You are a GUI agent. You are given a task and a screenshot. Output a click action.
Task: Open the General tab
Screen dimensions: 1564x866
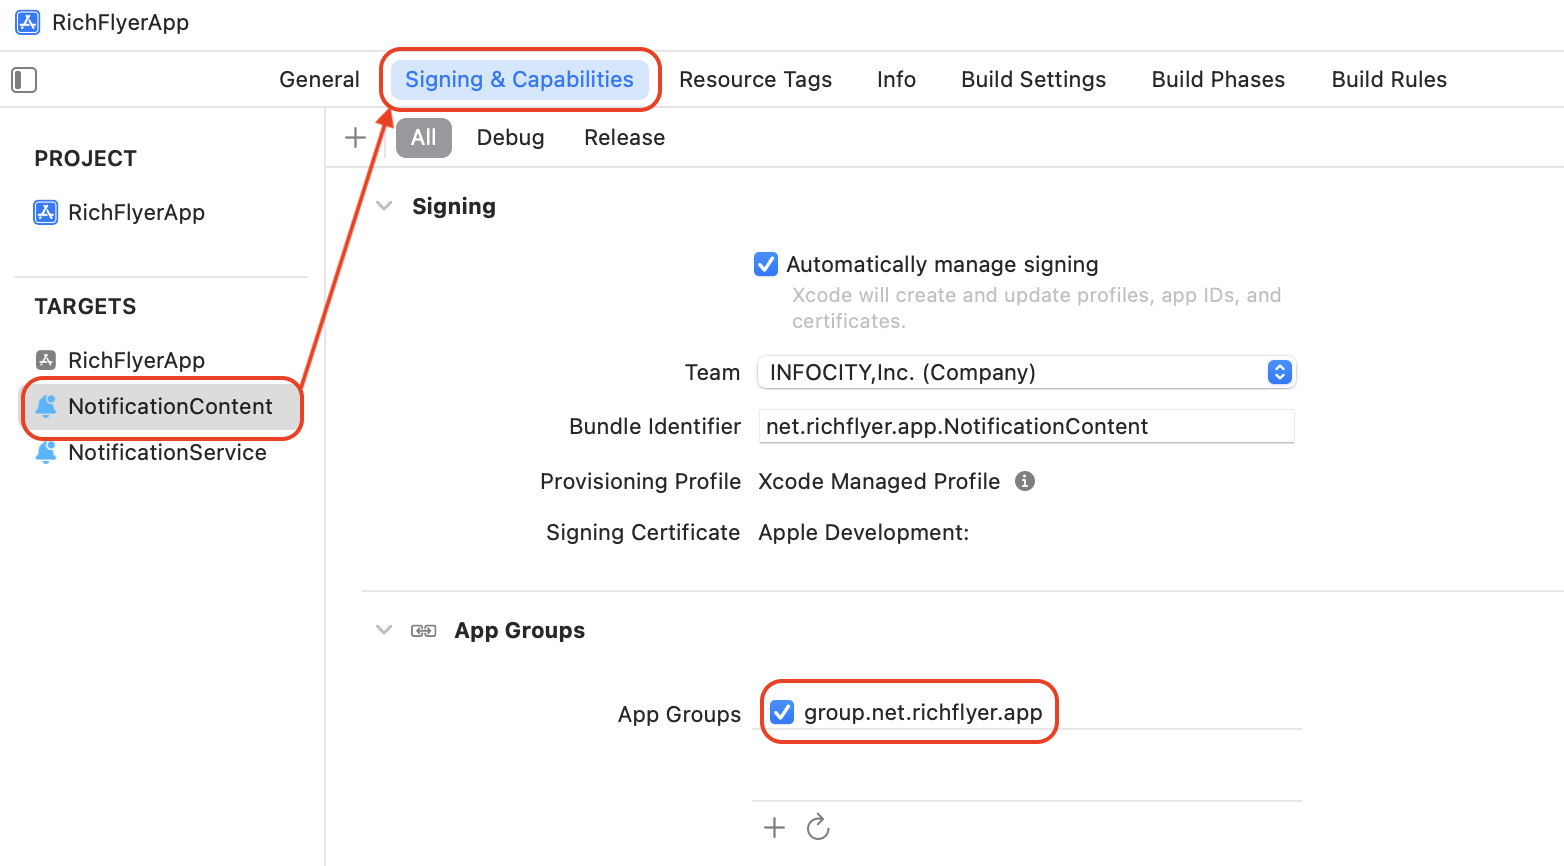click(319, 80)
